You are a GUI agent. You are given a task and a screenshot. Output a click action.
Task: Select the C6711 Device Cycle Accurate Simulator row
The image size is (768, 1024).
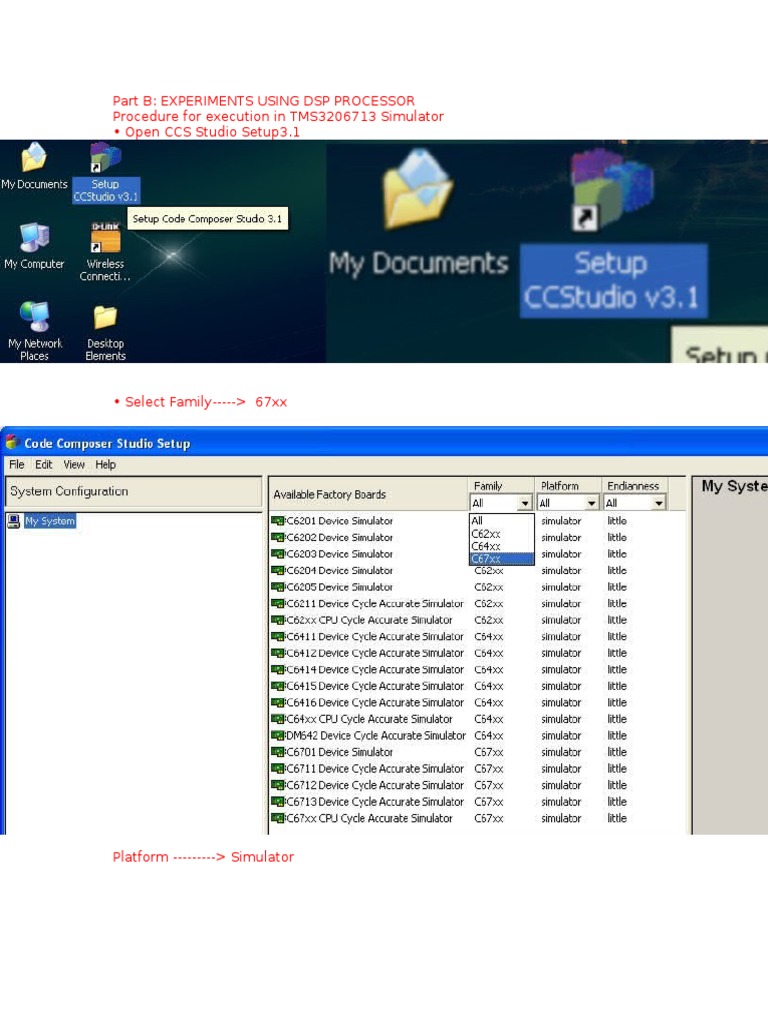click(374, 769)
